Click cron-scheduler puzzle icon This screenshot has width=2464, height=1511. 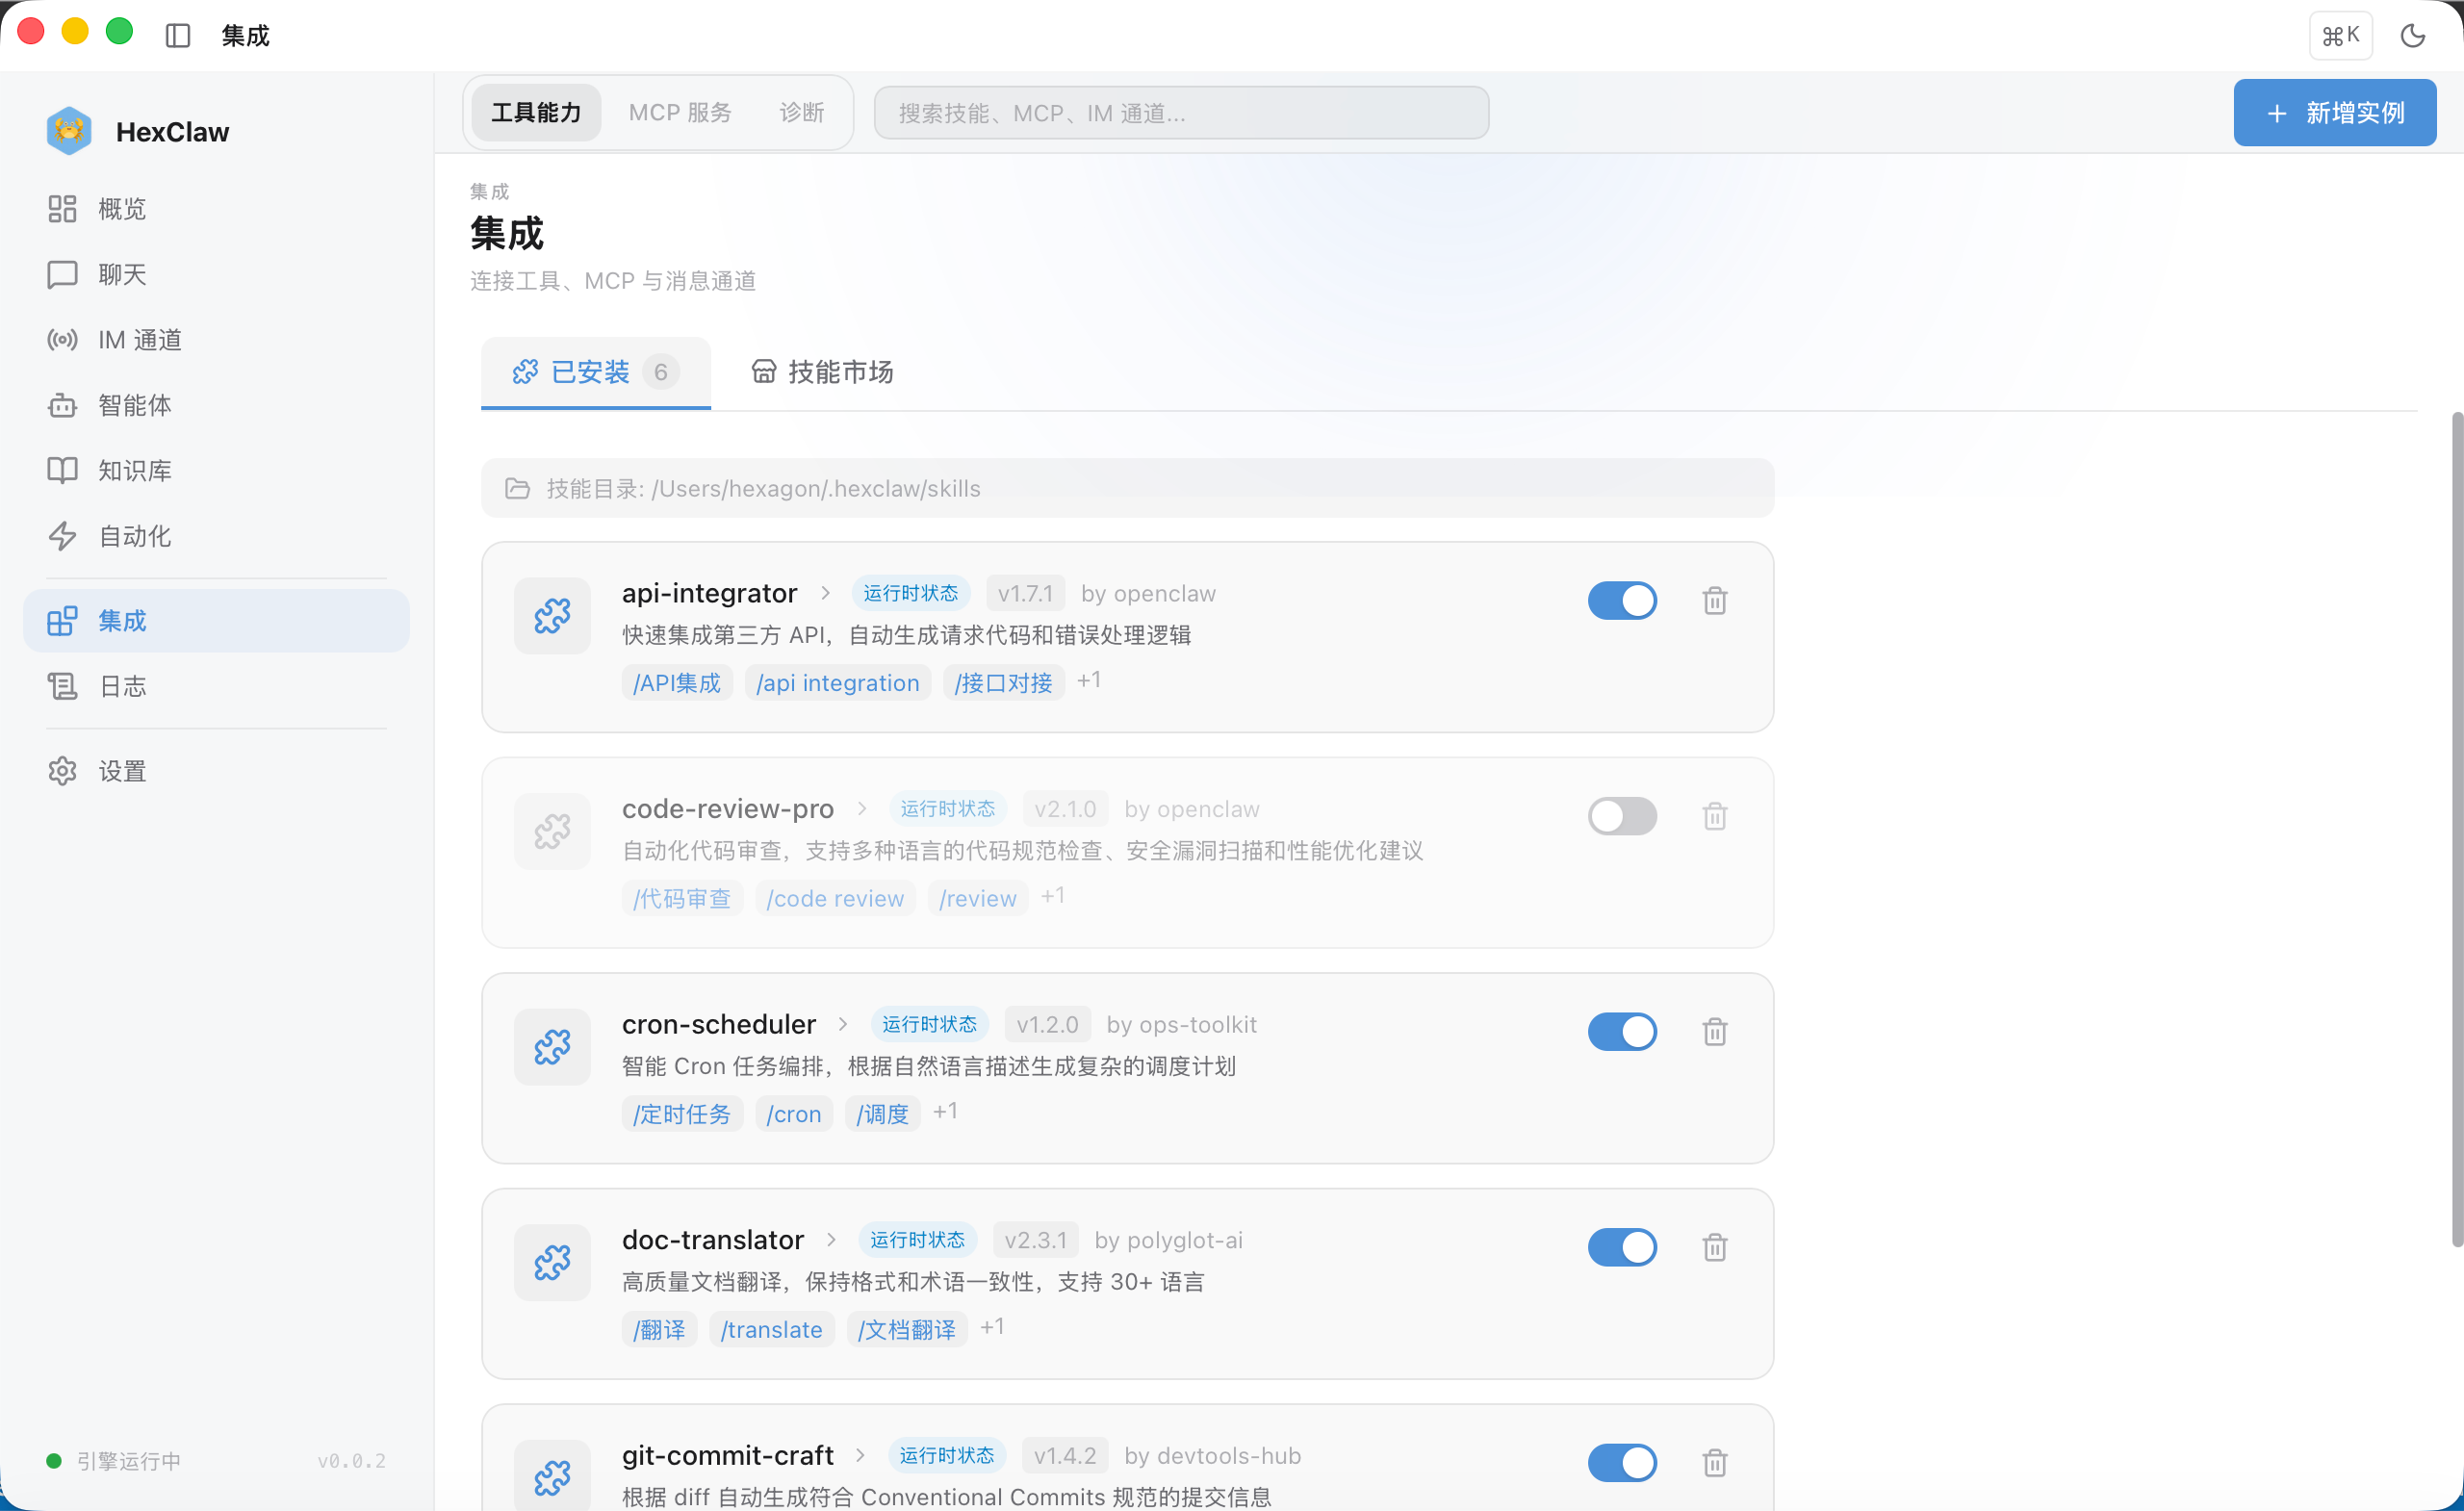552,1047
